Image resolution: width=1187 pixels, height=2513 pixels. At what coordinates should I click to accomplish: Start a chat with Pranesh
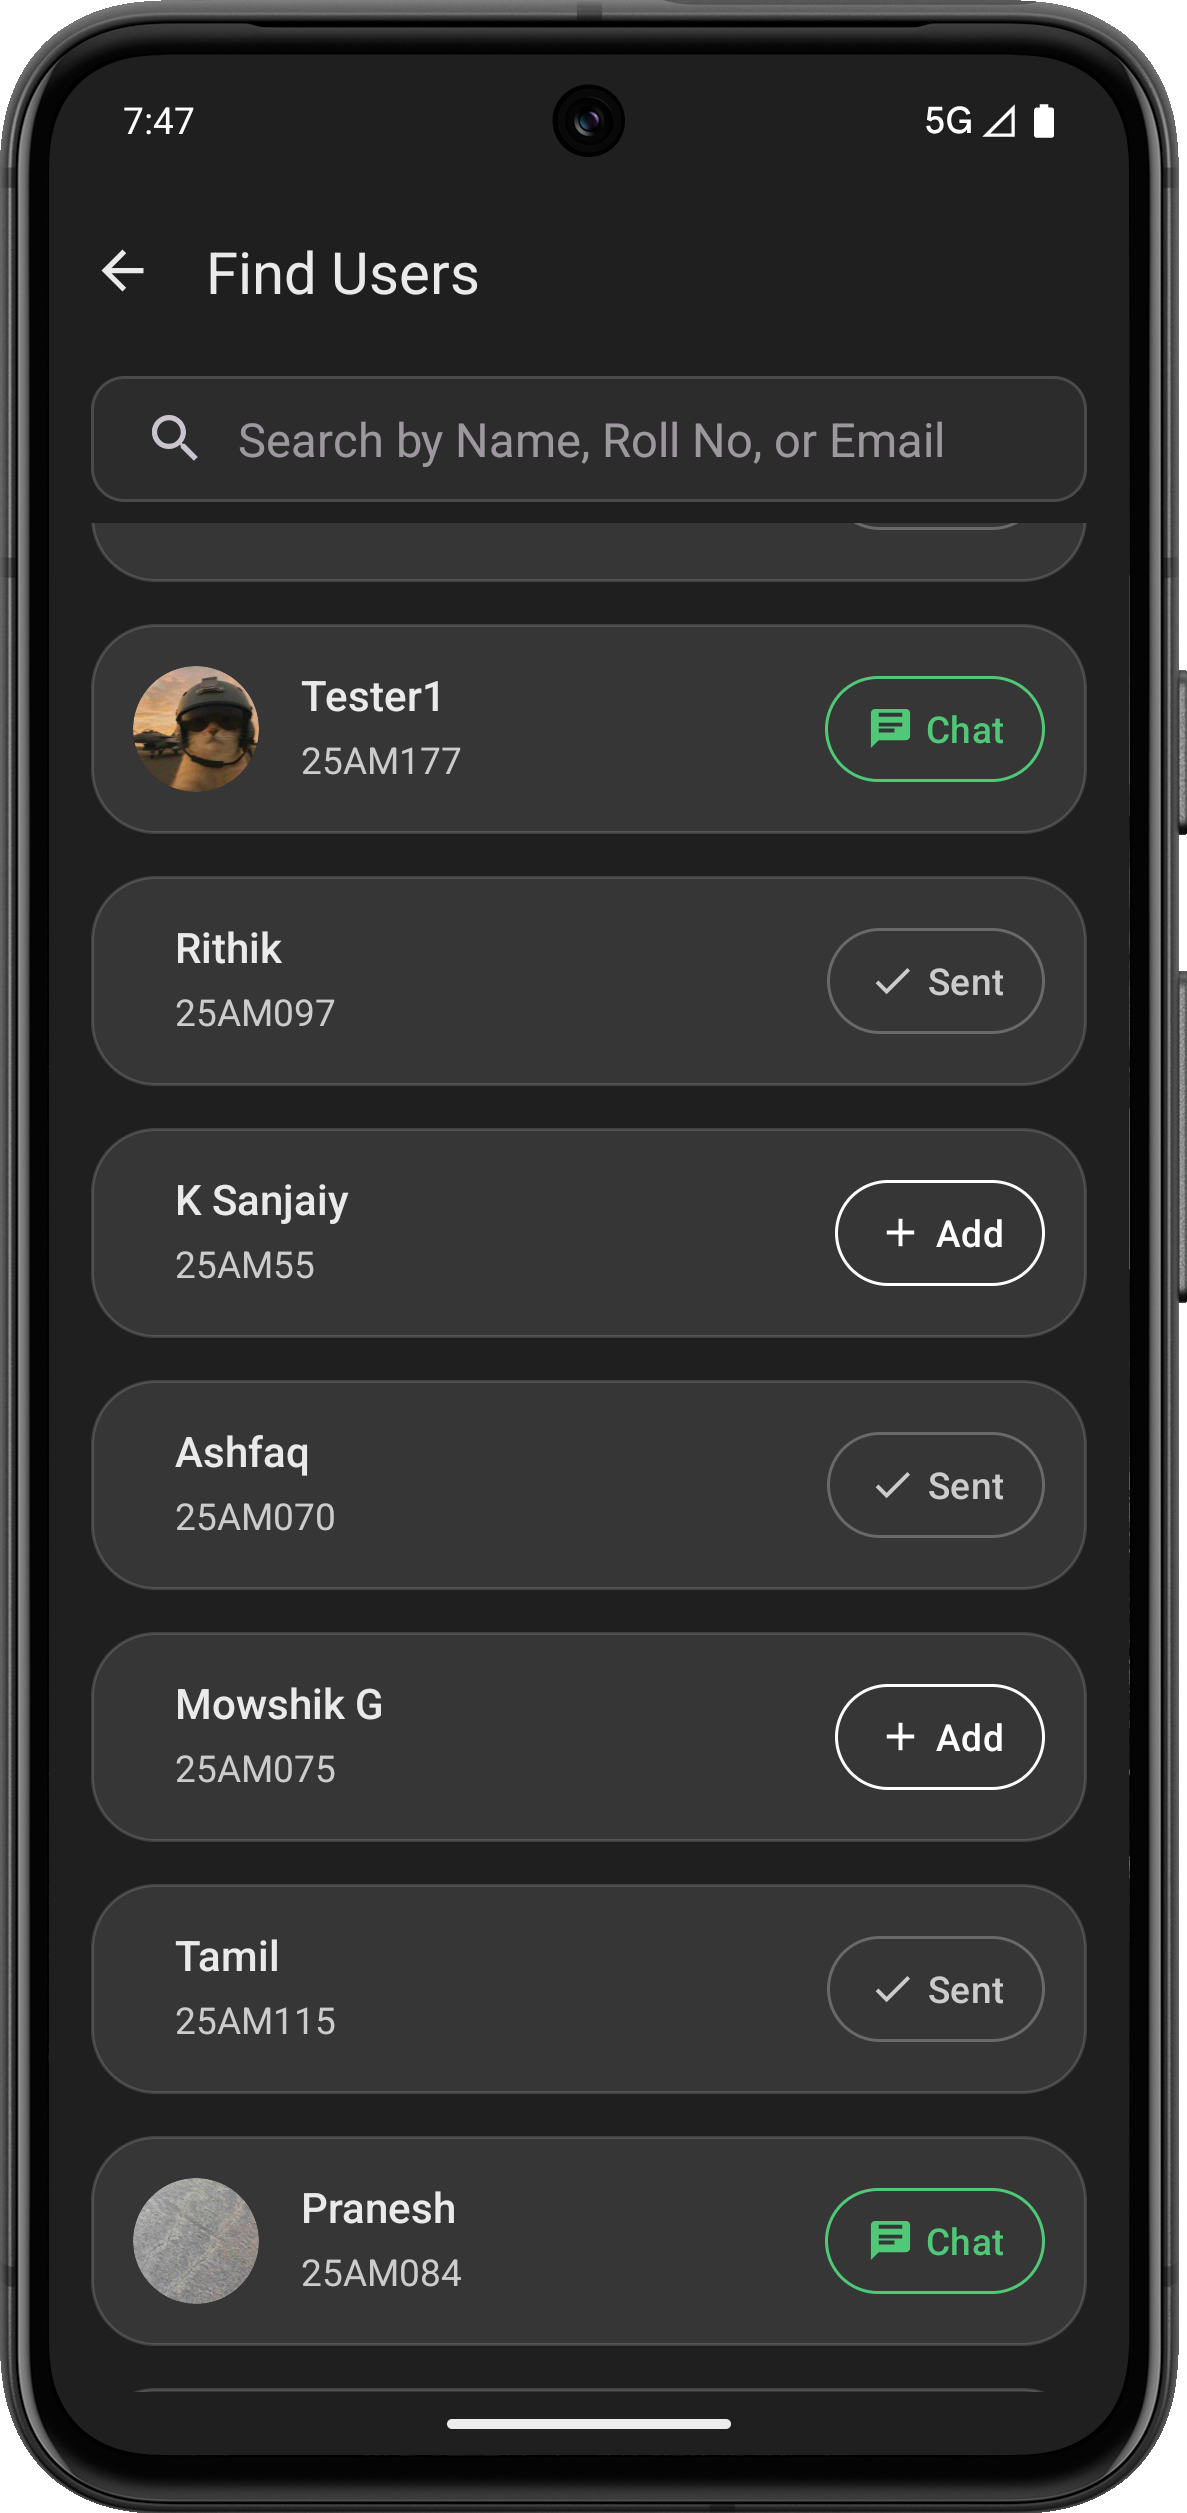(933, 2241)
